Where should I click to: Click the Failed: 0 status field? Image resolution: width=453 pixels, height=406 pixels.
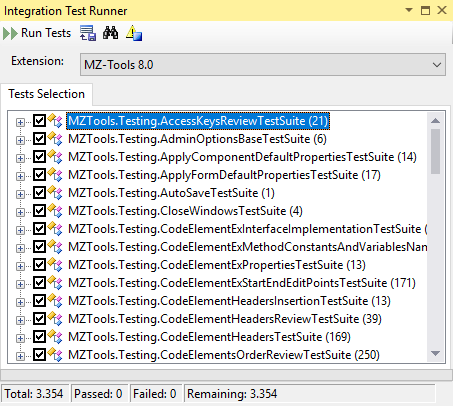tap(155, 394)
